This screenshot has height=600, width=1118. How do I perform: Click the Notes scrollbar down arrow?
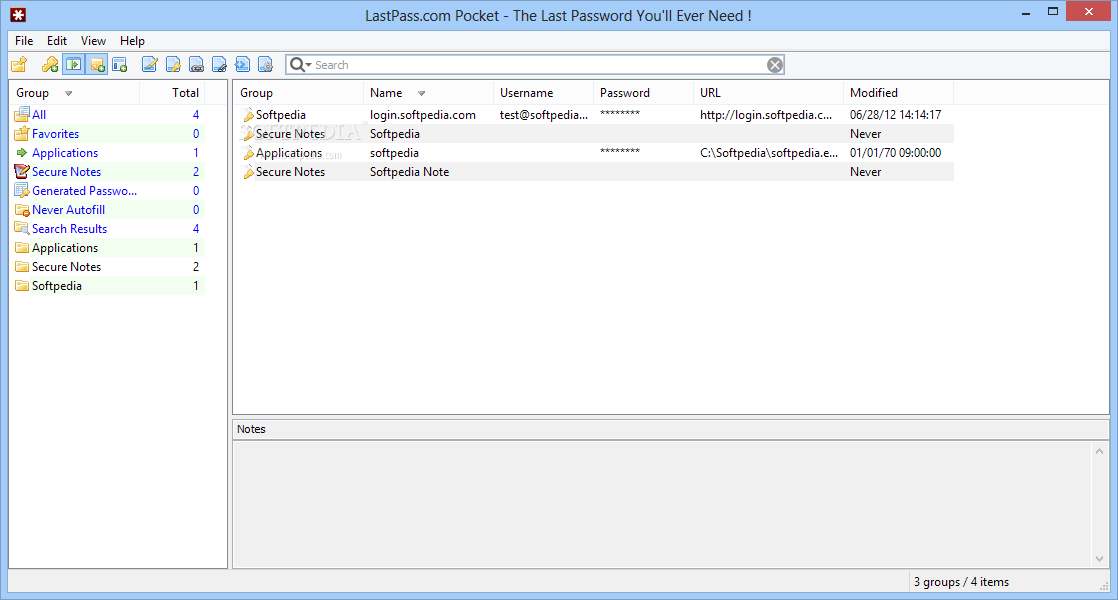pyautogui.click(x=1099, y=559)
